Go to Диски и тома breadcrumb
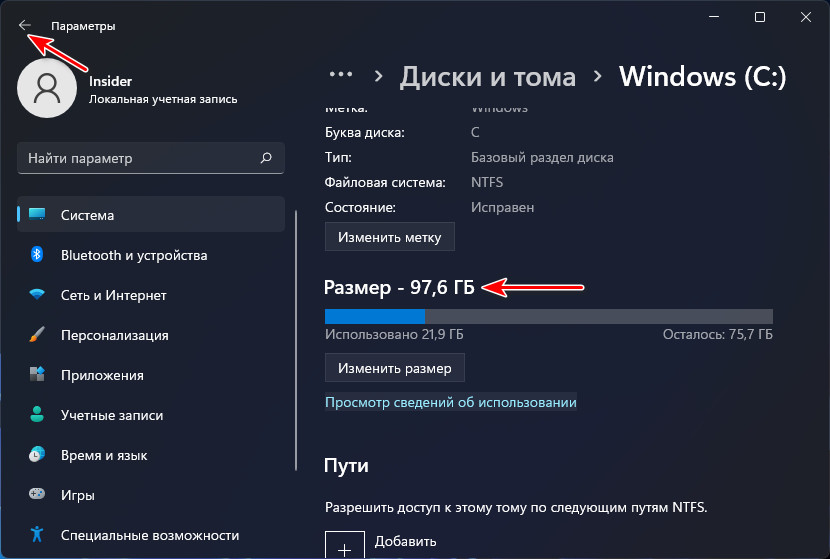This screenshot has height=559, width=830. coord(488,76)
